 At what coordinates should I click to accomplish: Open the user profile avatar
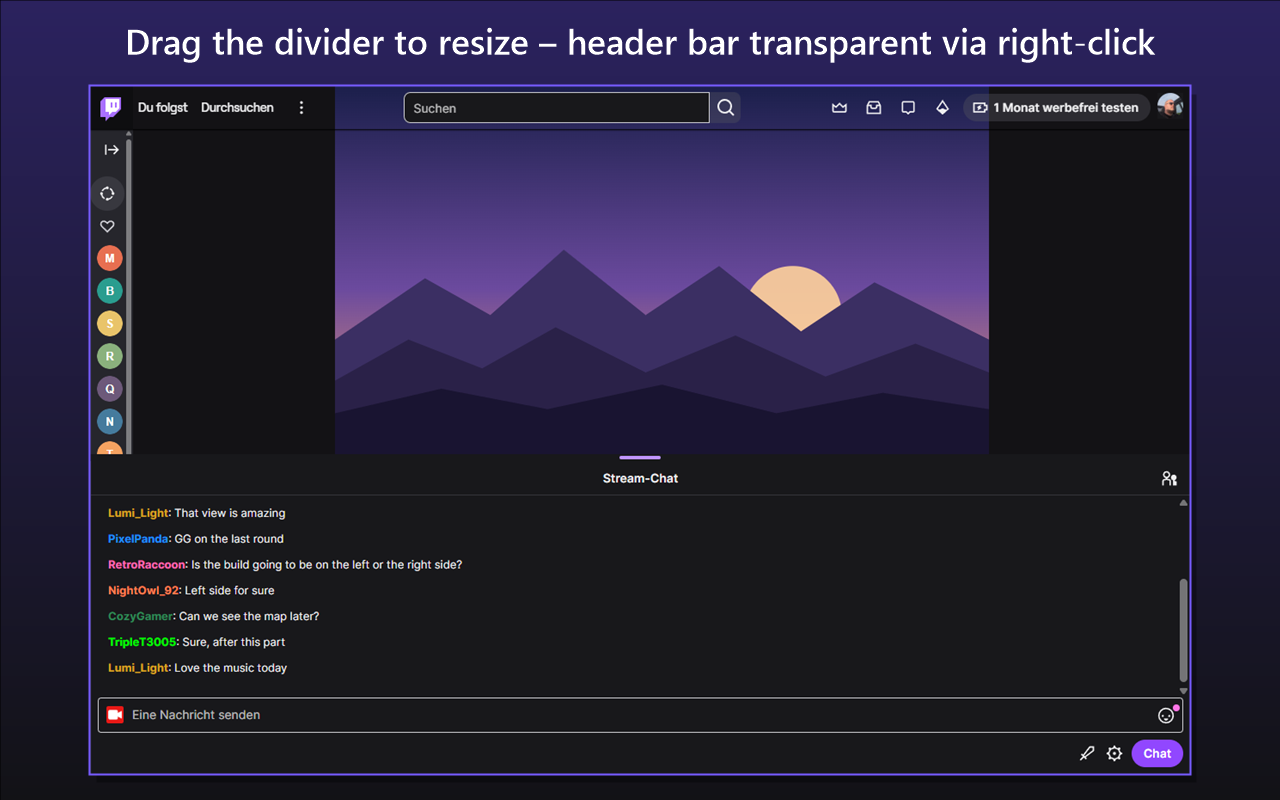pyautogui.click(x=1170, y=107)
